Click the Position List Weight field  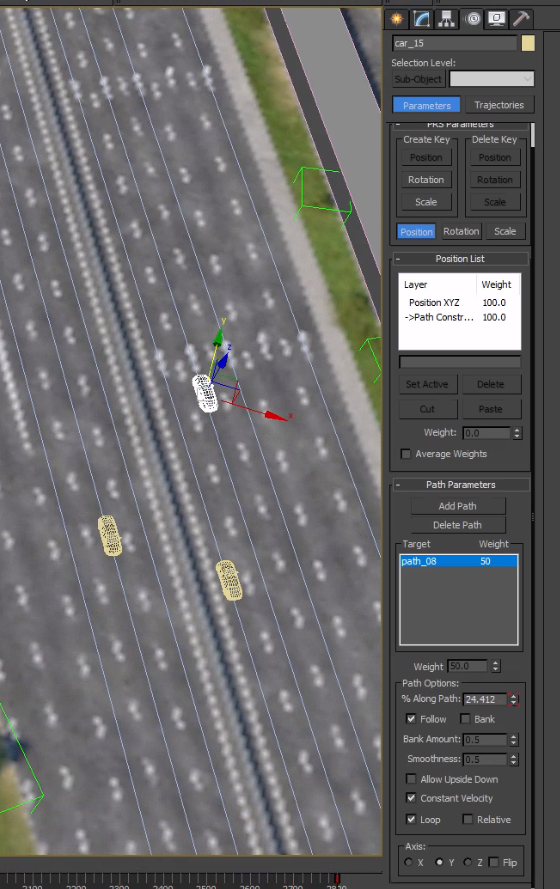(486, 433)
